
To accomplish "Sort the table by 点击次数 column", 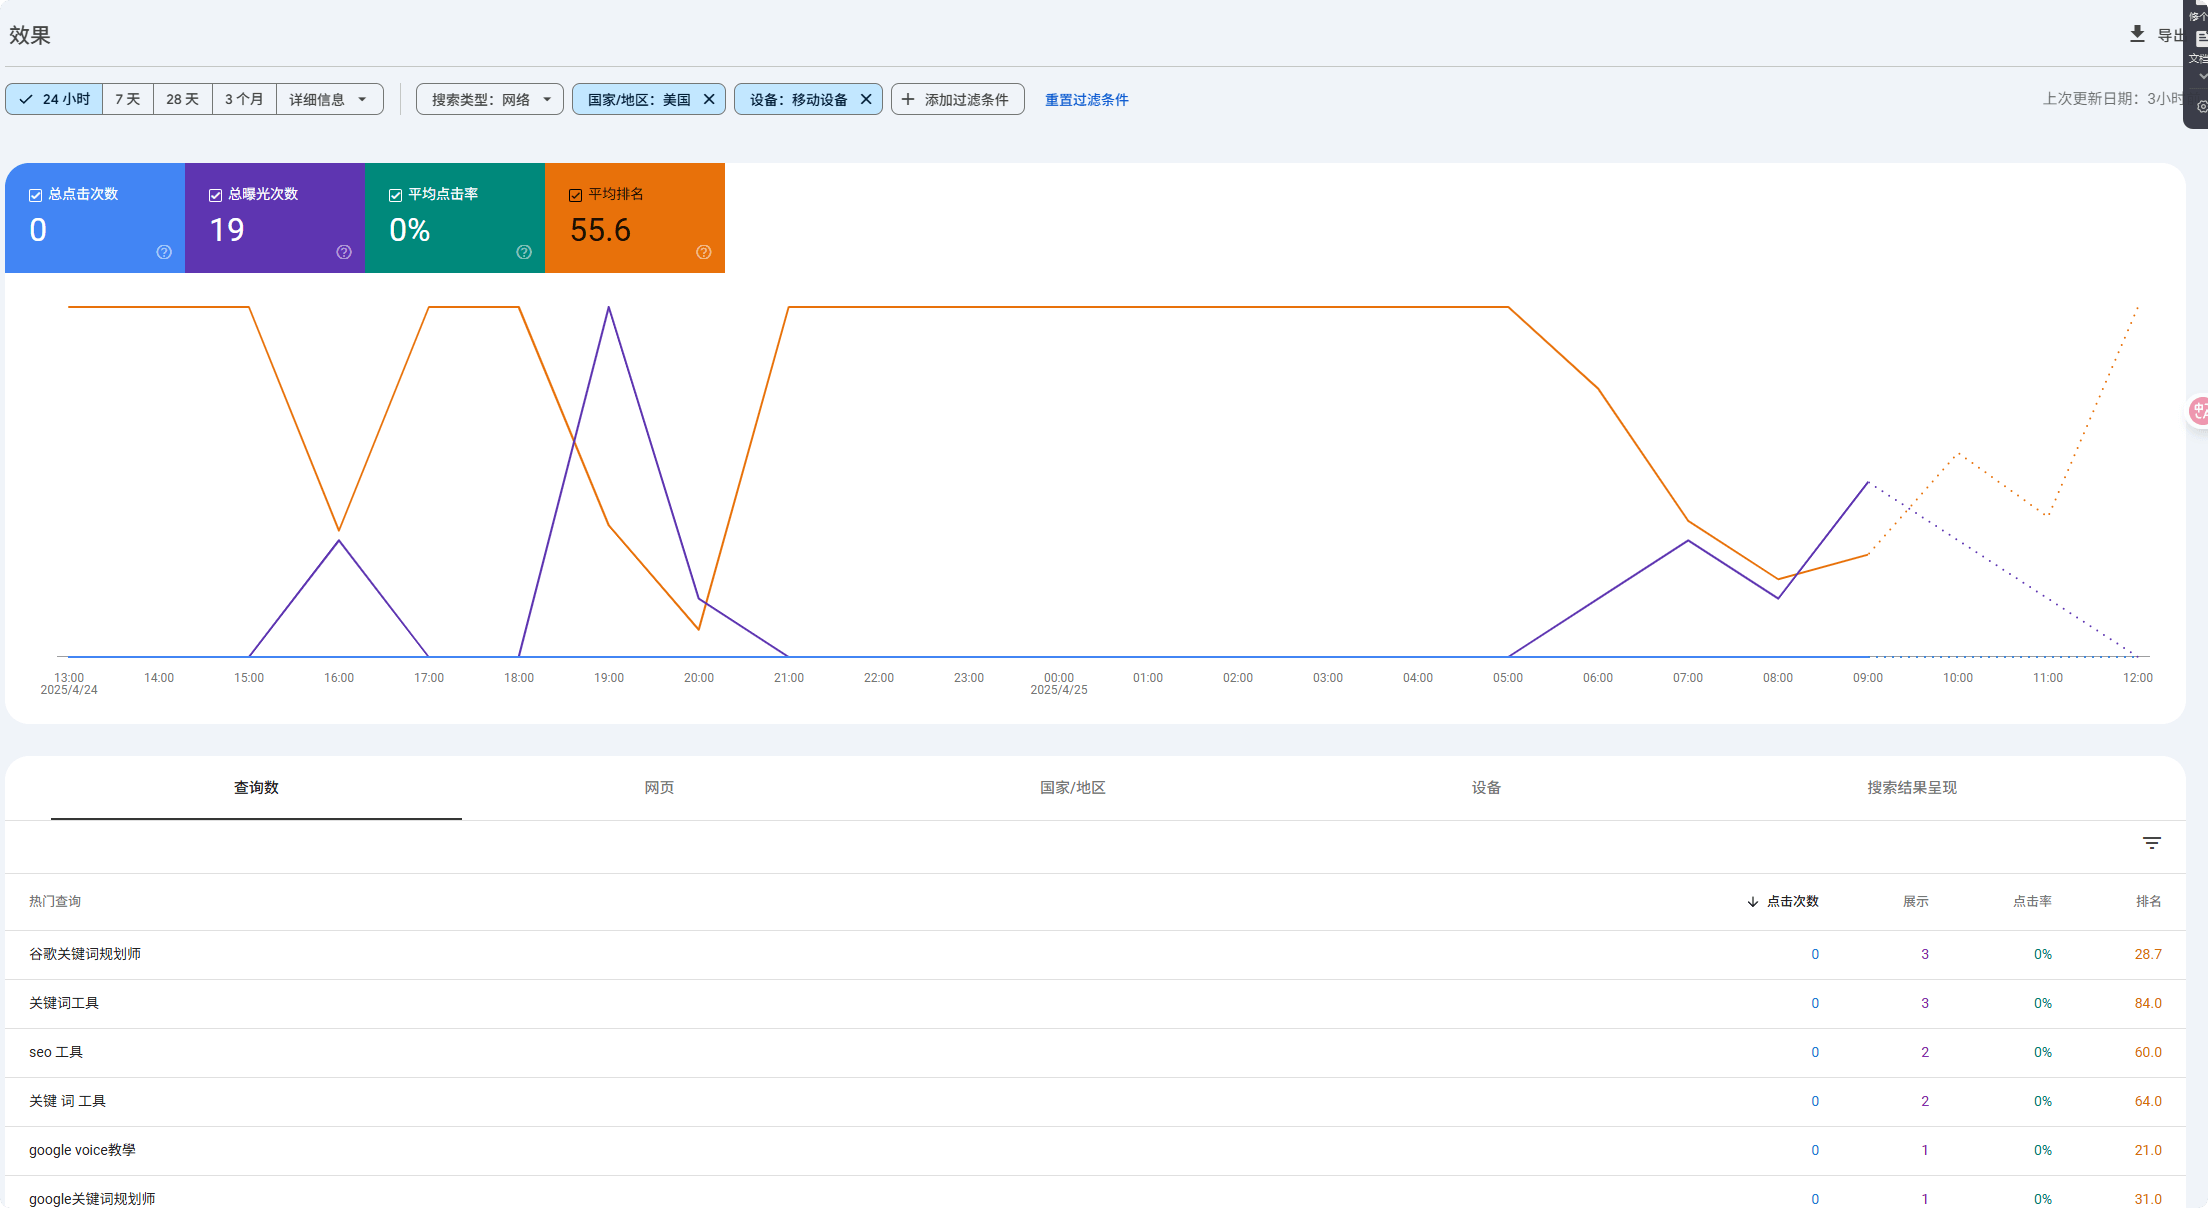I will point(1792,902).
